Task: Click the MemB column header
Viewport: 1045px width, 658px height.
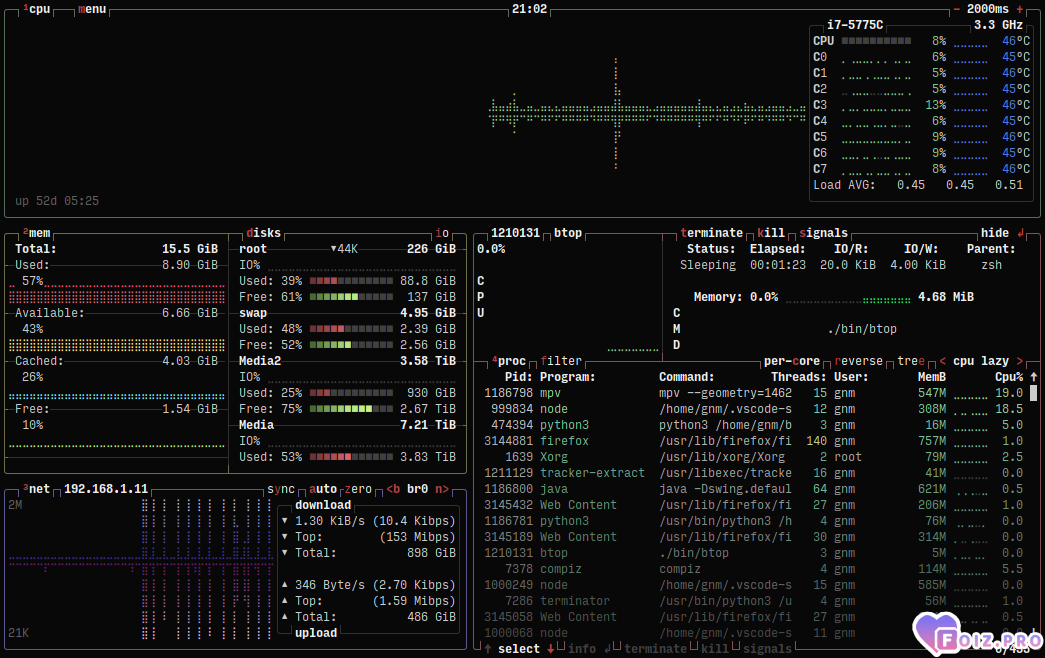Action: pyautogui.click(x=932, y=377)
